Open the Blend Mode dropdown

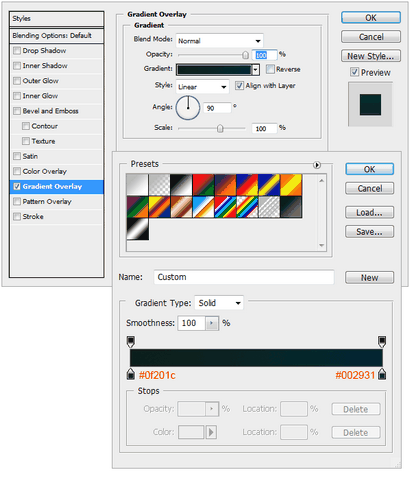(x=220, y=41)
